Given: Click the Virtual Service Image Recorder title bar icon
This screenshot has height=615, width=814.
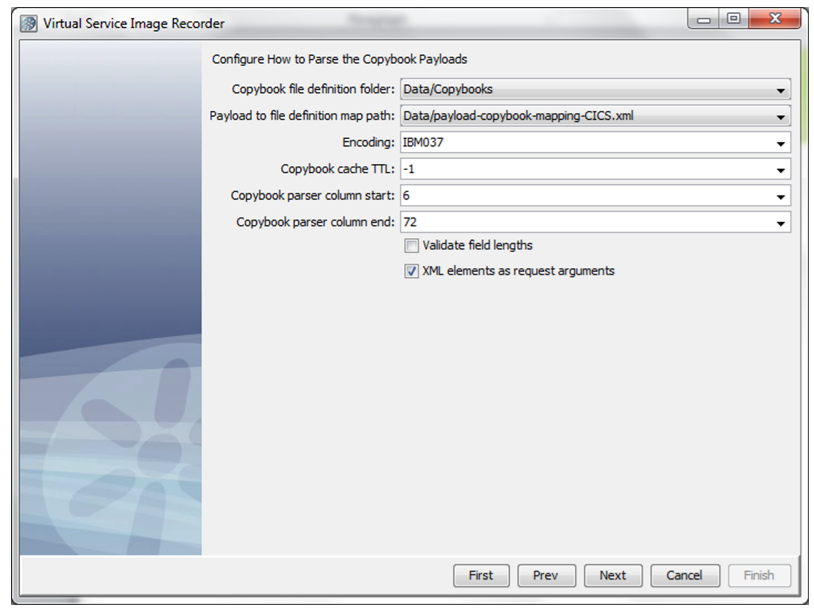Looking at the screenshot, I should [28, 22].
